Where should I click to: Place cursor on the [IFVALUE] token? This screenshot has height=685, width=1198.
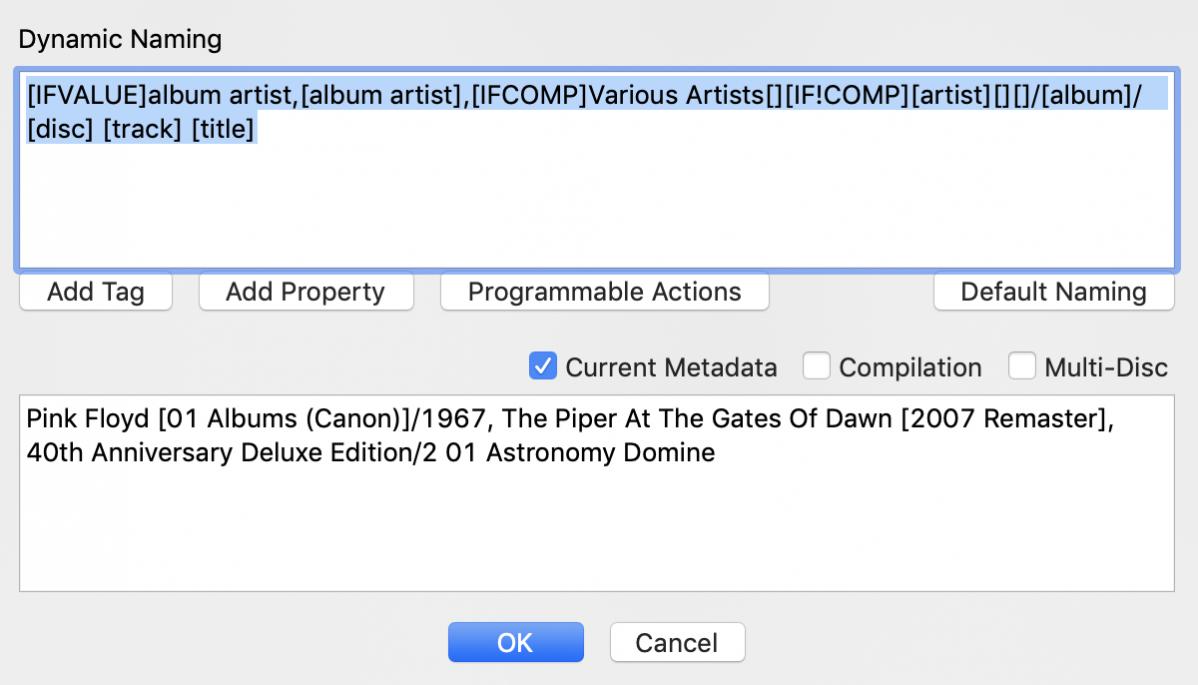(x=87, y=96)
